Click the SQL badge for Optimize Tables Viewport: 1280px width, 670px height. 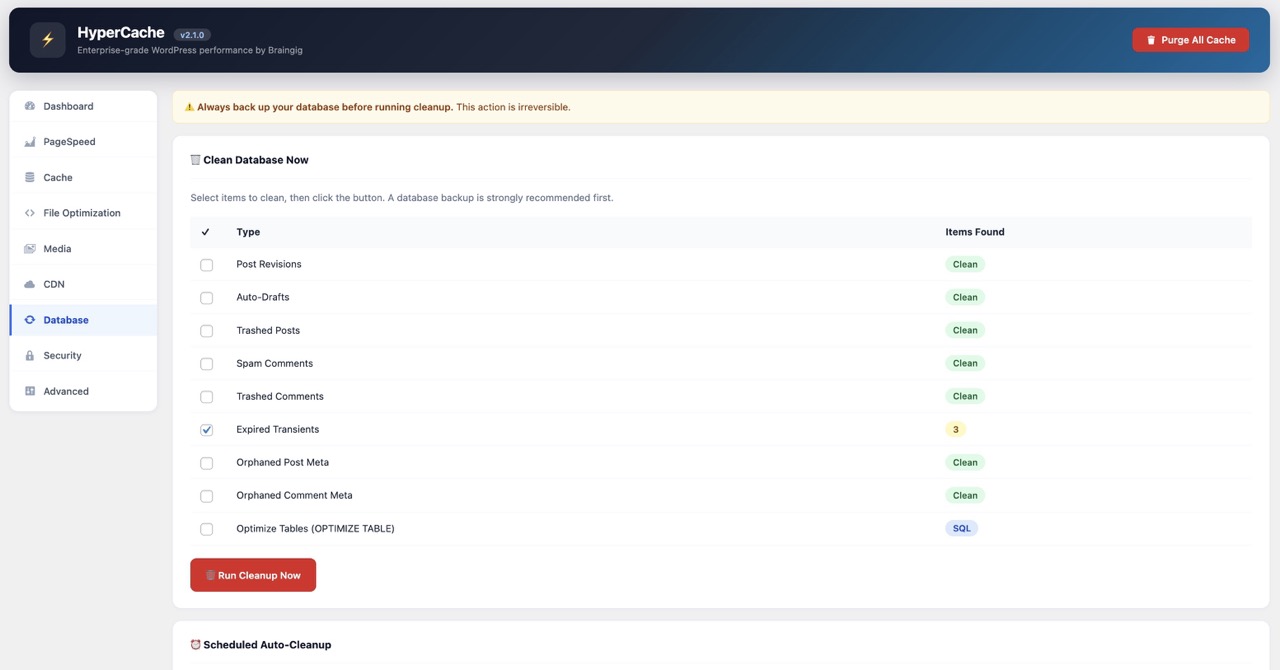pyautogui.click(x=961, y=529)
